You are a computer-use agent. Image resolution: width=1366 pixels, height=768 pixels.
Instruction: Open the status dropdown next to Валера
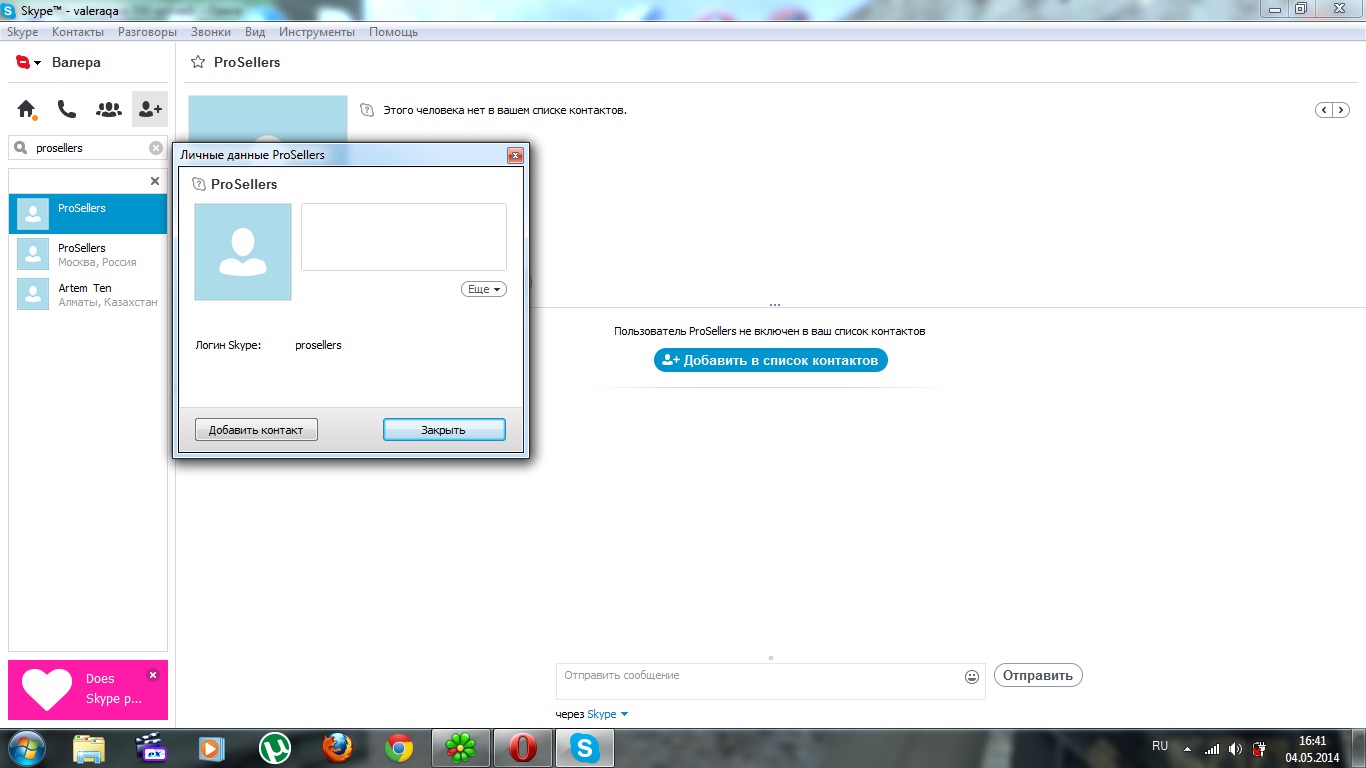coord(37,63)
